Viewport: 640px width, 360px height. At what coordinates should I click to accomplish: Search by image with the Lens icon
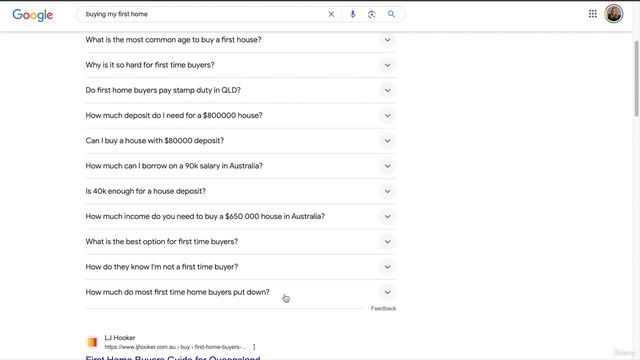coord(371,14)
